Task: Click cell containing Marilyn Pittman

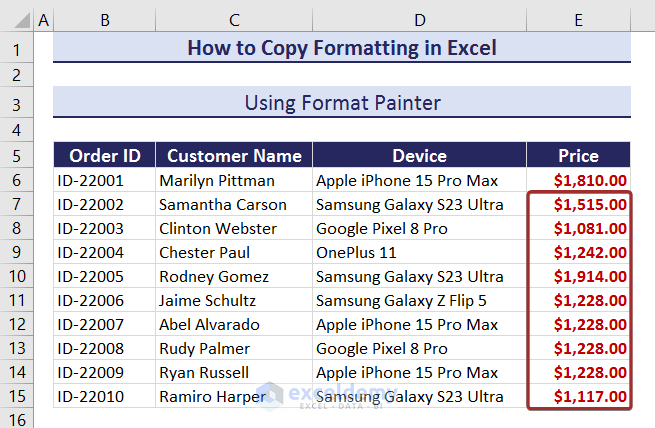Action: tap(234, 181)
